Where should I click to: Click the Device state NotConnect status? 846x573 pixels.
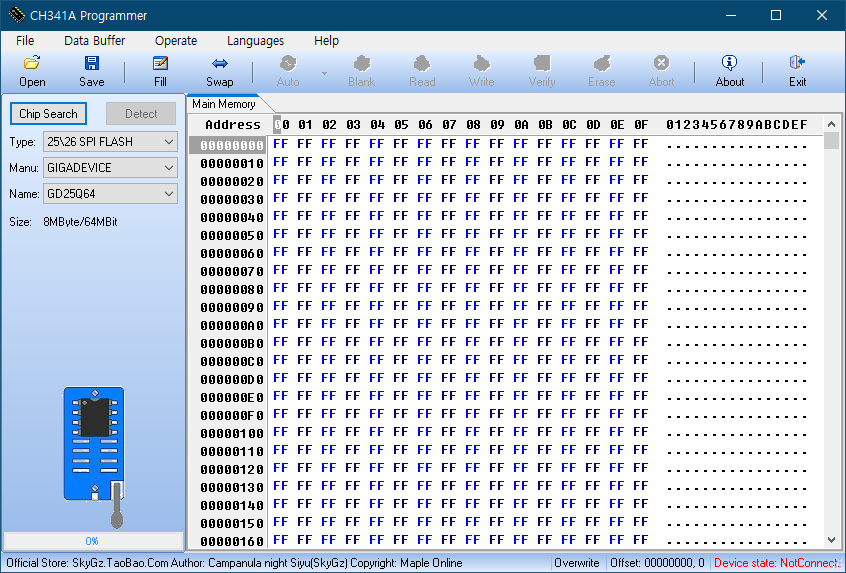click(777, 563)
